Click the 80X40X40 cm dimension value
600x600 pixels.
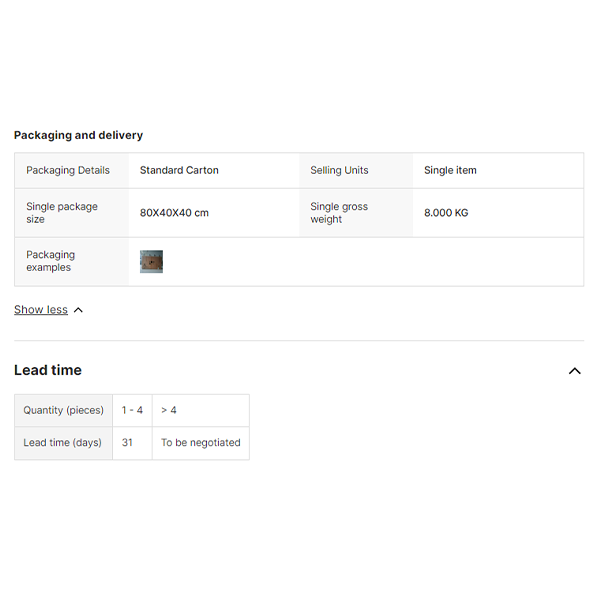pos(174,213)
